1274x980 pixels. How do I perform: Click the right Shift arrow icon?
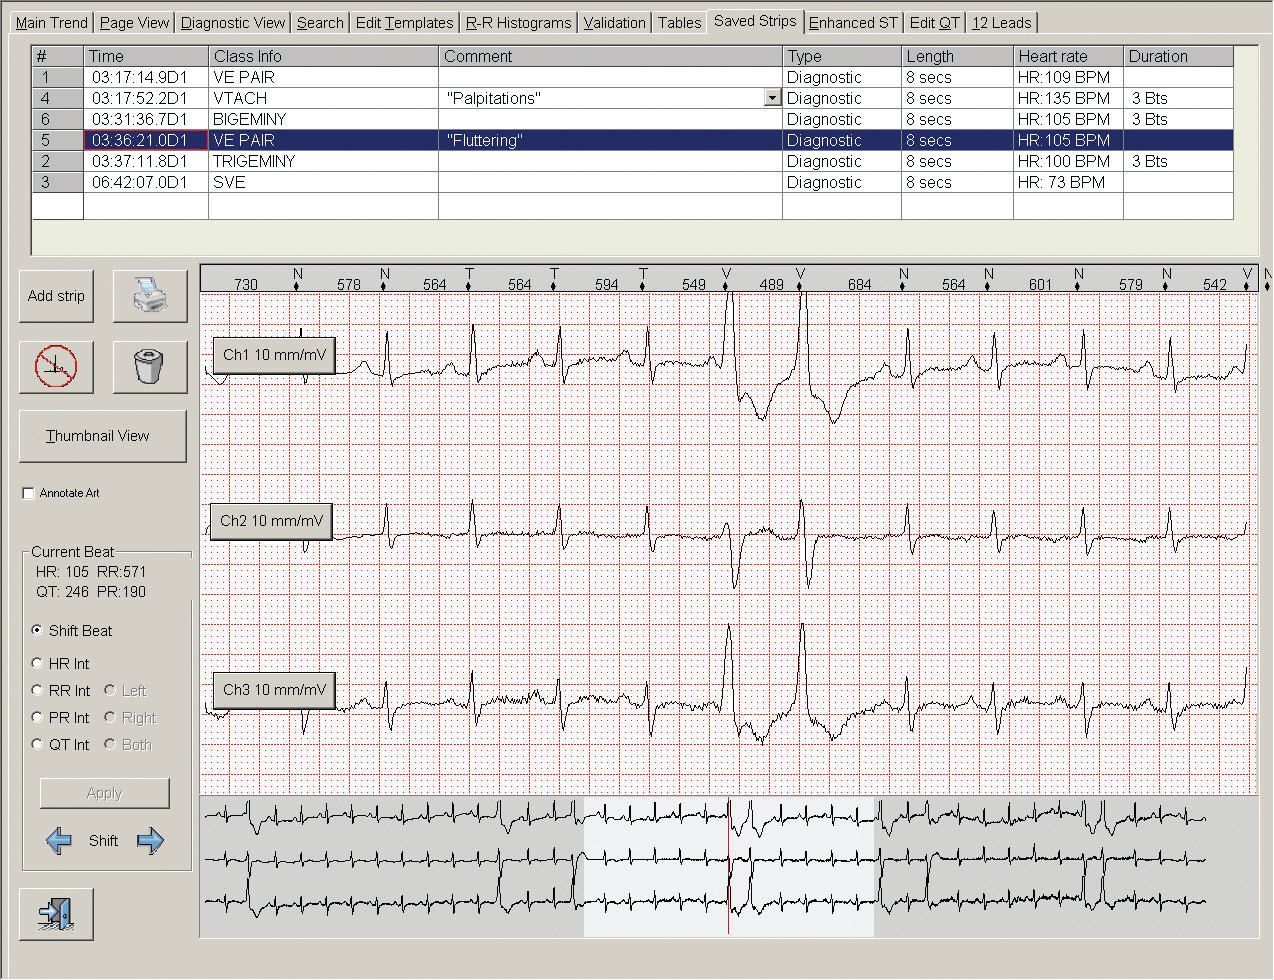150,841
